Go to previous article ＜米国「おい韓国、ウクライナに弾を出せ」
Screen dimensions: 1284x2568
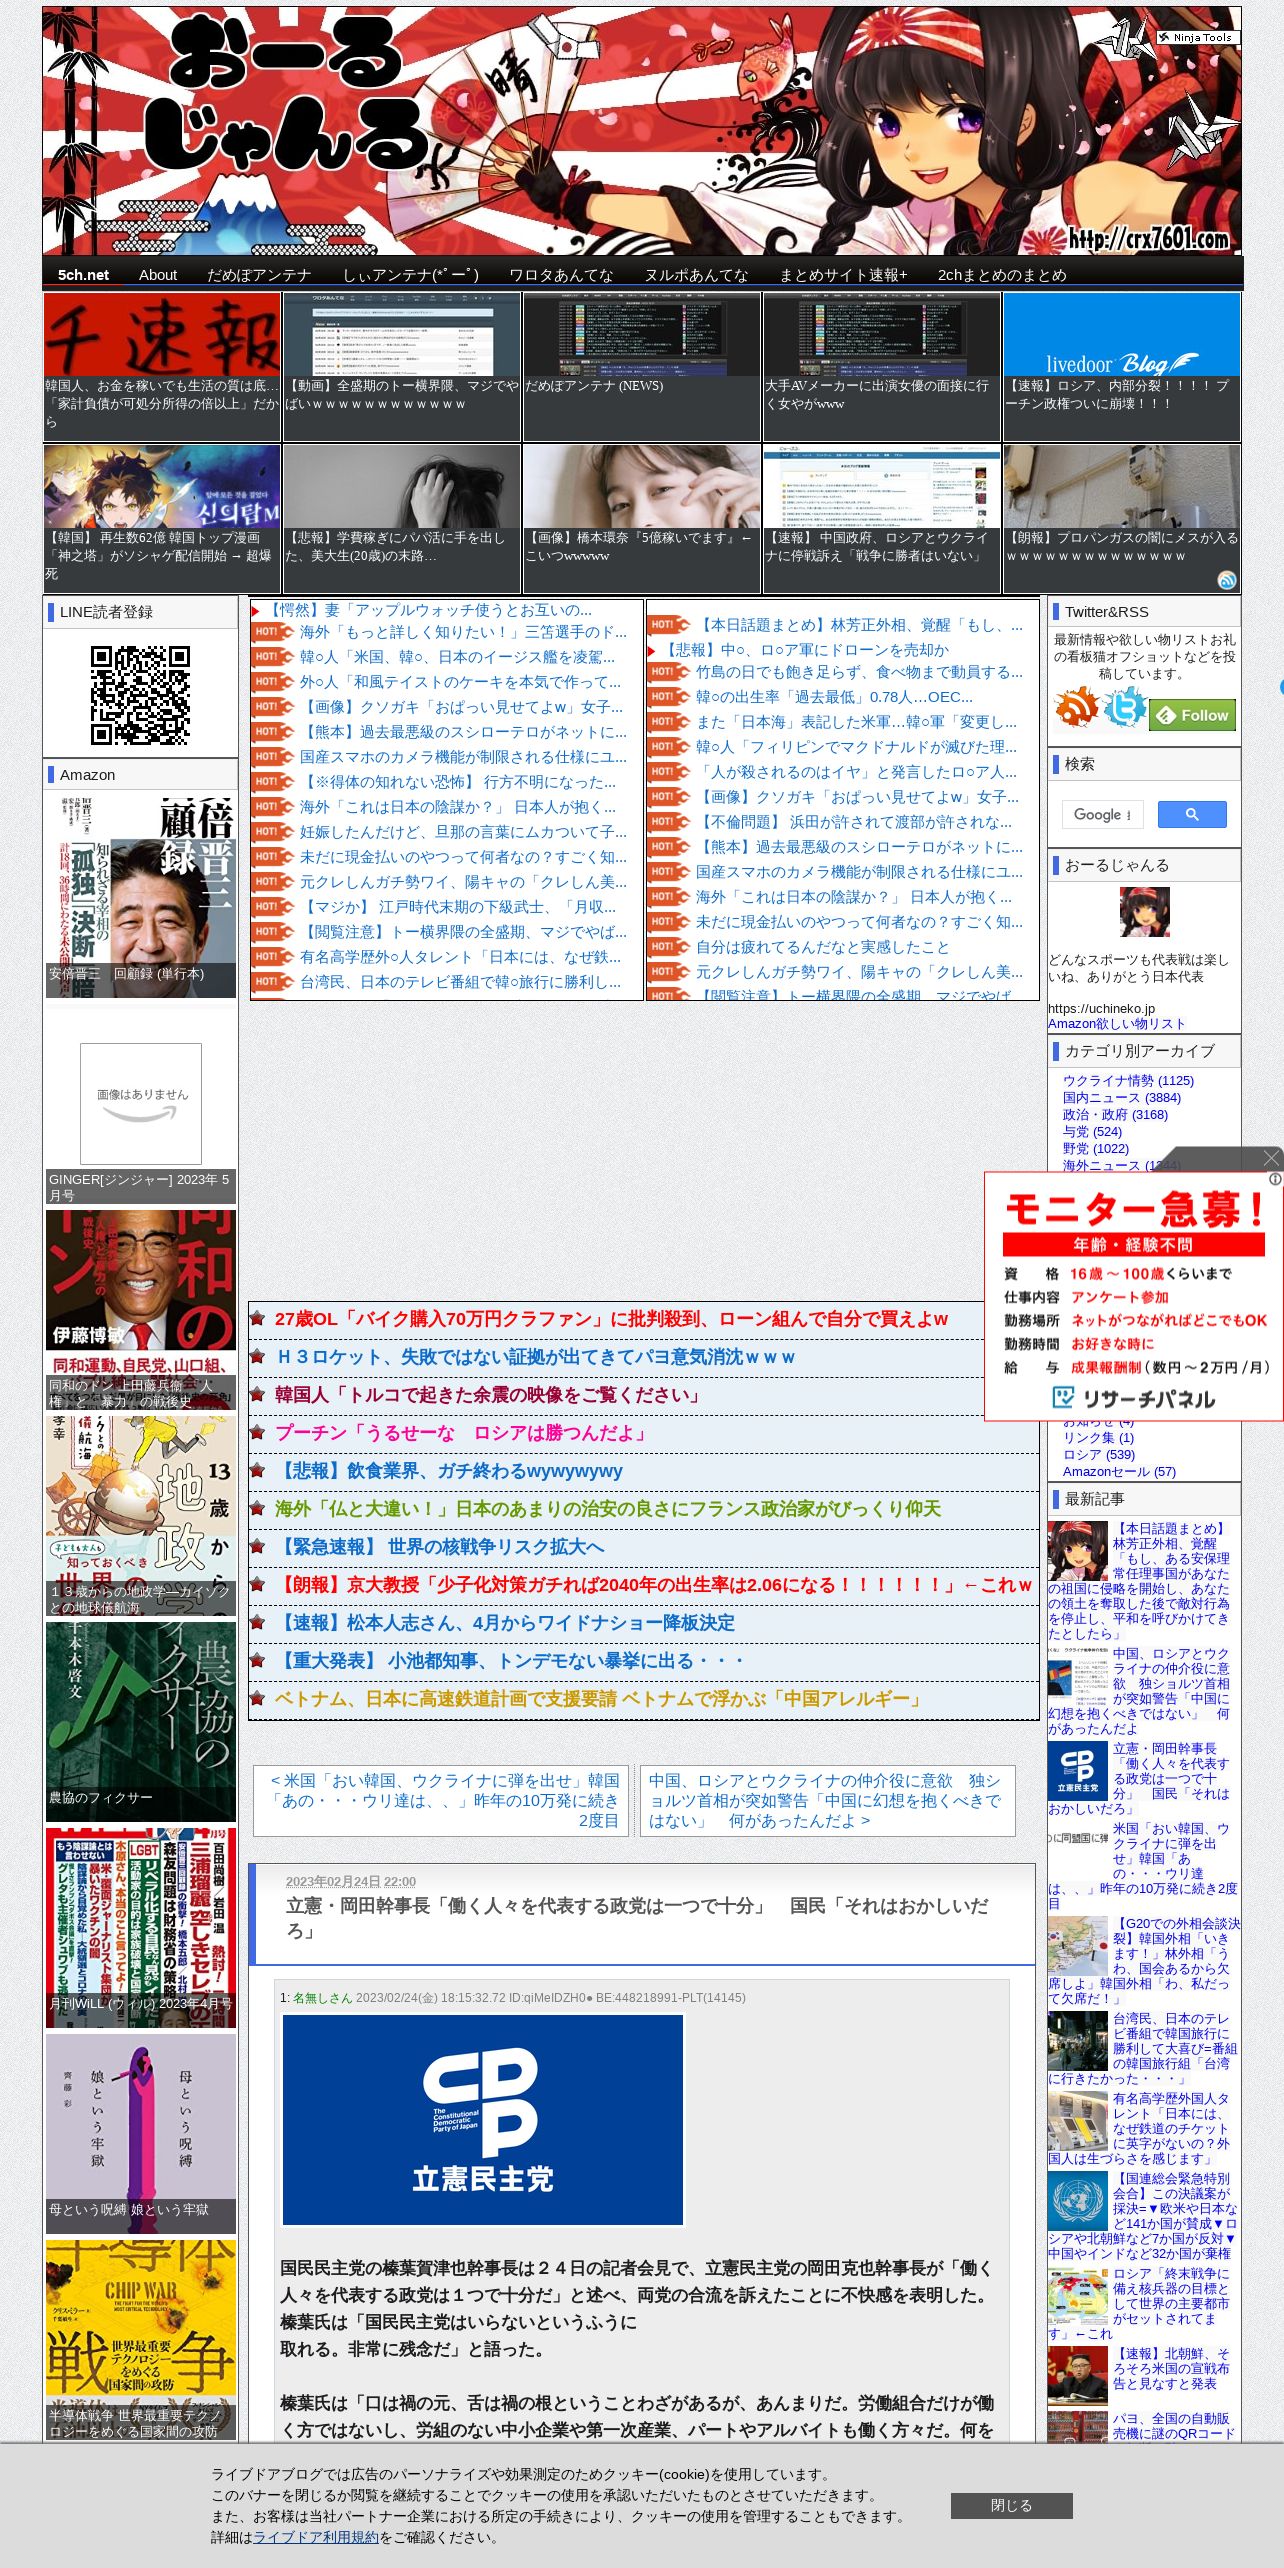(441, 1800)
